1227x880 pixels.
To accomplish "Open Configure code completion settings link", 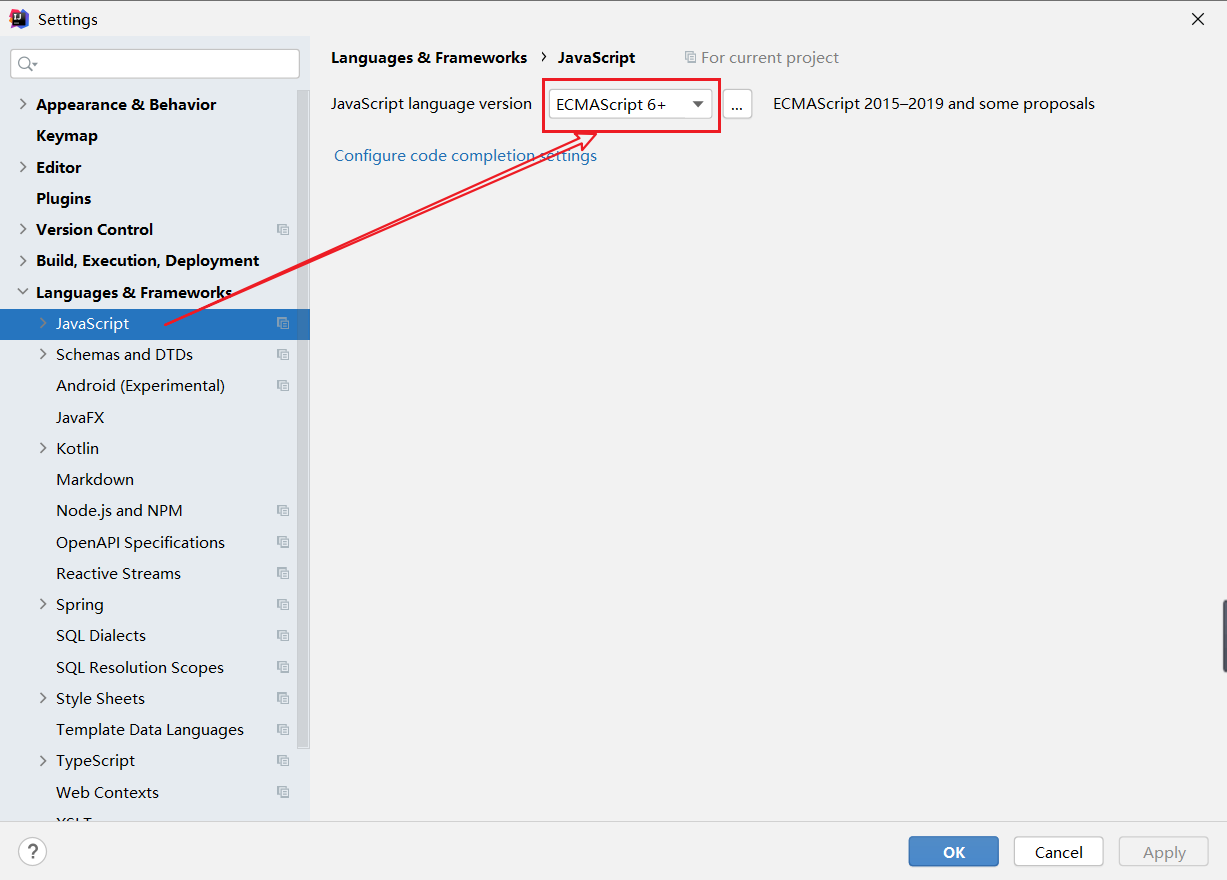I will coord(465,156).
